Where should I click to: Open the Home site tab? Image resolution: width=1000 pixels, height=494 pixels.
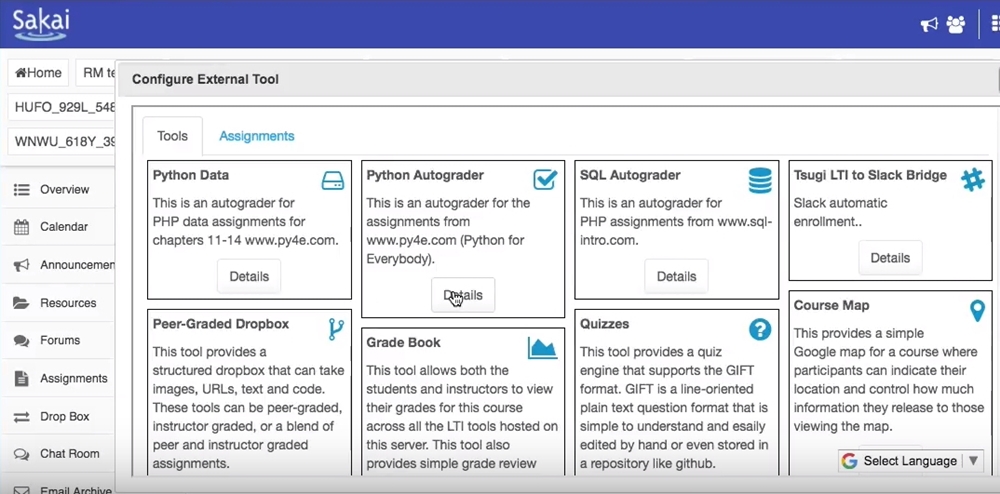(x=38, y=73)
